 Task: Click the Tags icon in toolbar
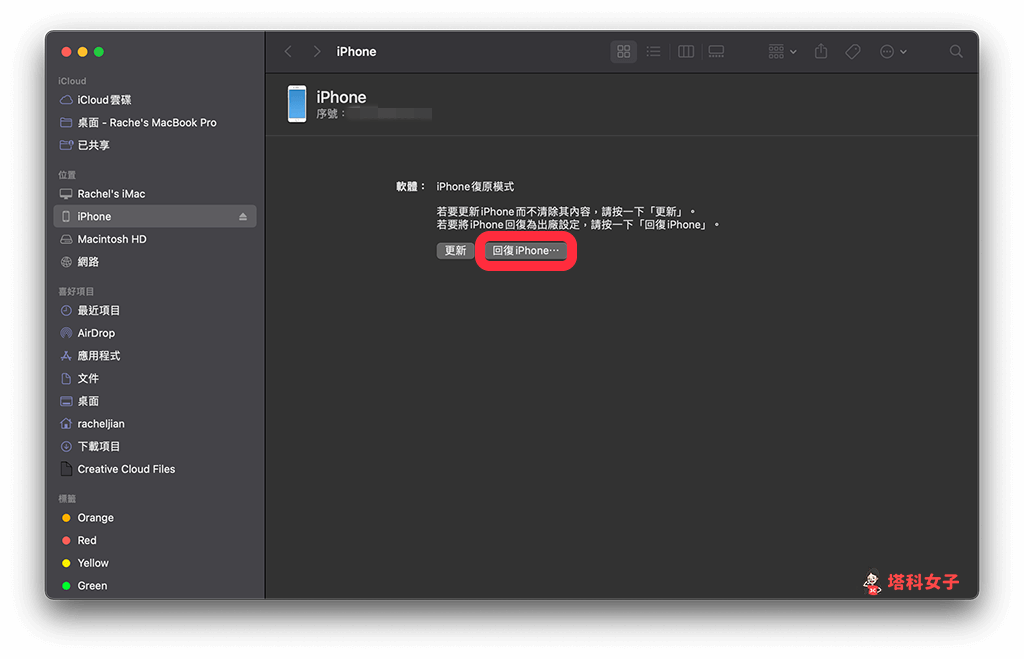(853, 52)
